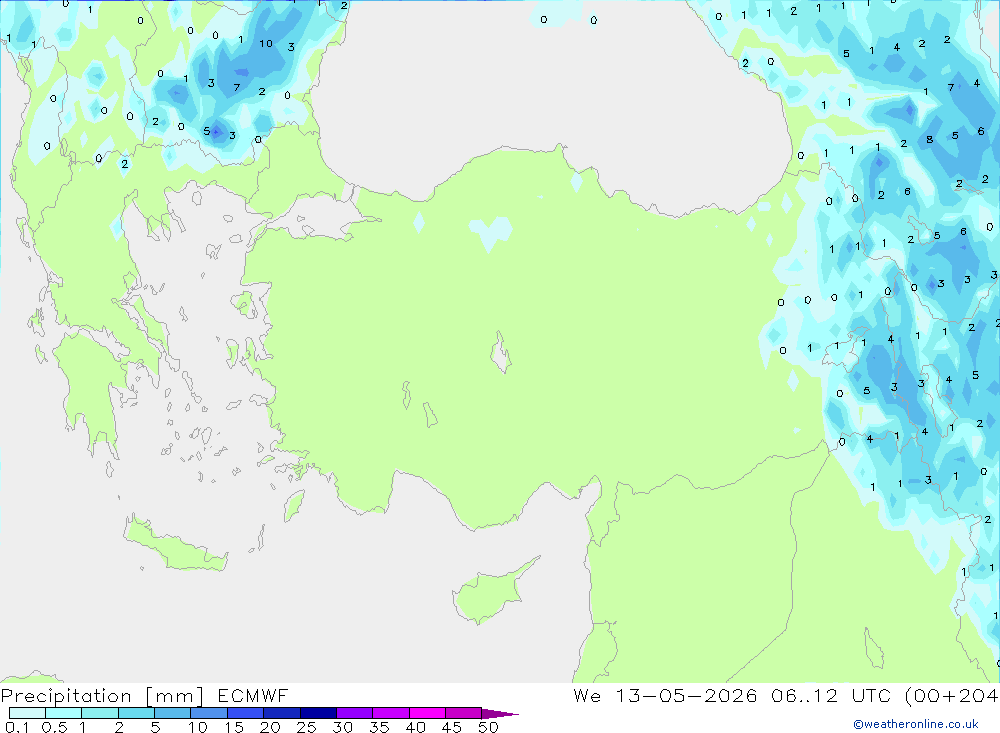Click the date '13-05-2026' in the footer
Viewport: 1000px width, 733px height.
686,695
